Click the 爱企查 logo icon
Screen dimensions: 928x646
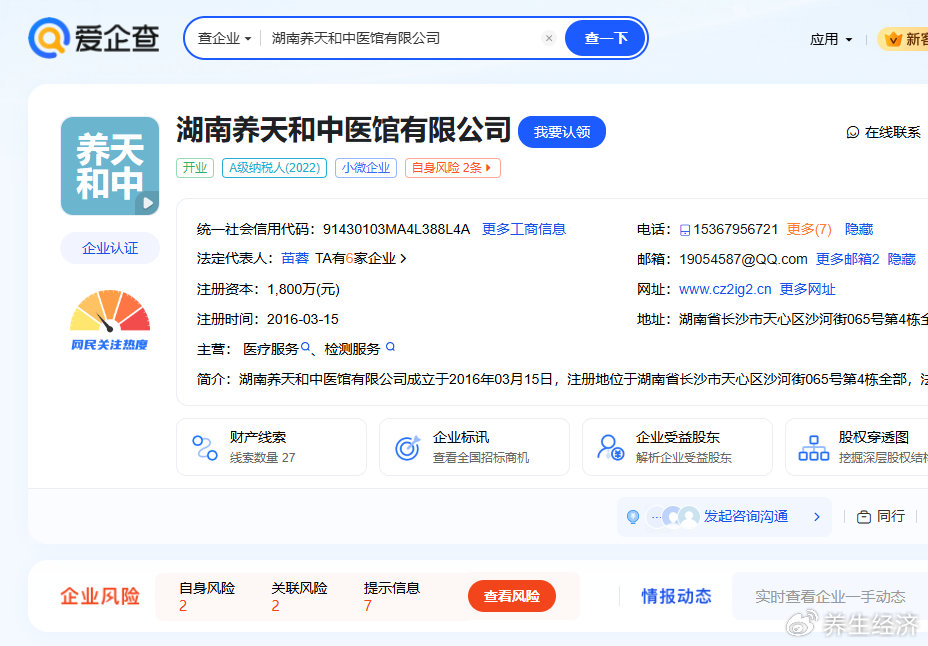click(x=47, y=38)
